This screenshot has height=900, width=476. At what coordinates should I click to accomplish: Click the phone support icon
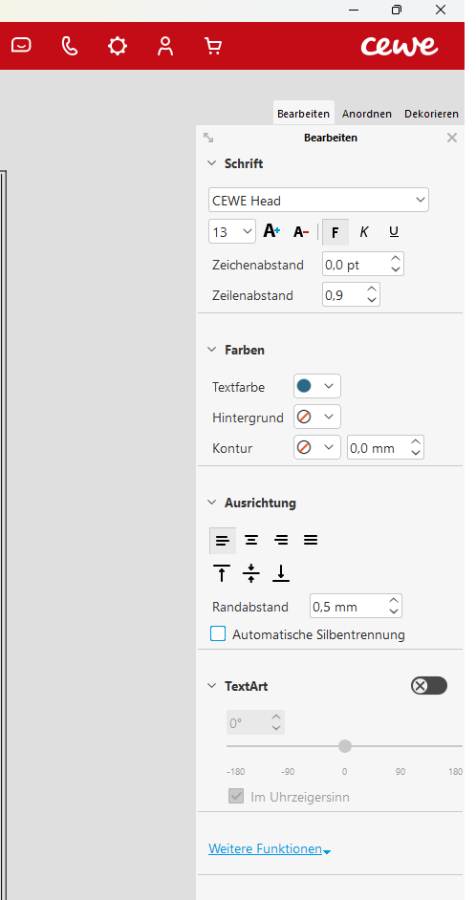(x=69, y=46)
